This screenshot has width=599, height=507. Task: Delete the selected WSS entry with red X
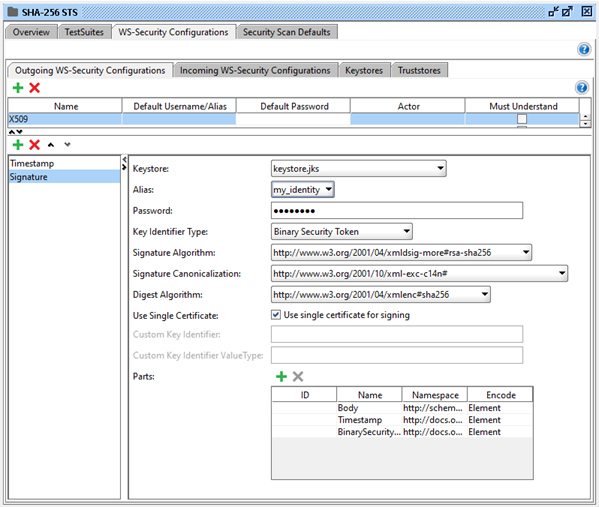click(x=34, y=145)
